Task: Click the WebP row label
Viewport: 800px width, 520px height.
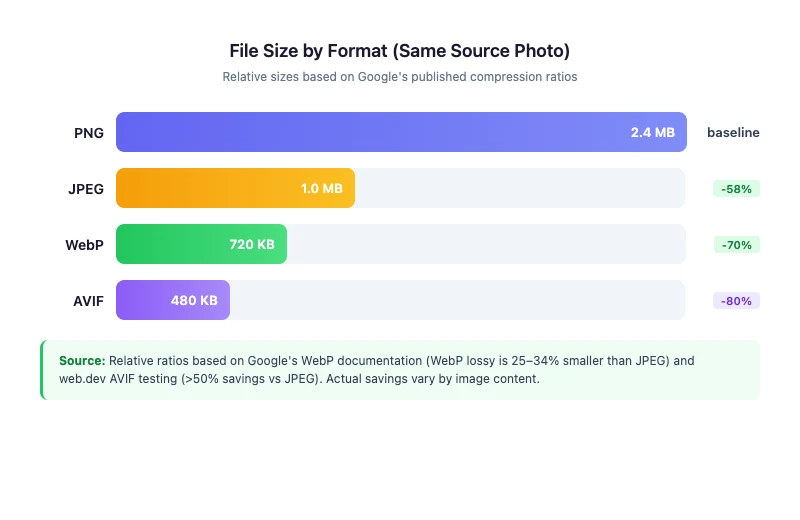Action: [x=84, y=244]
